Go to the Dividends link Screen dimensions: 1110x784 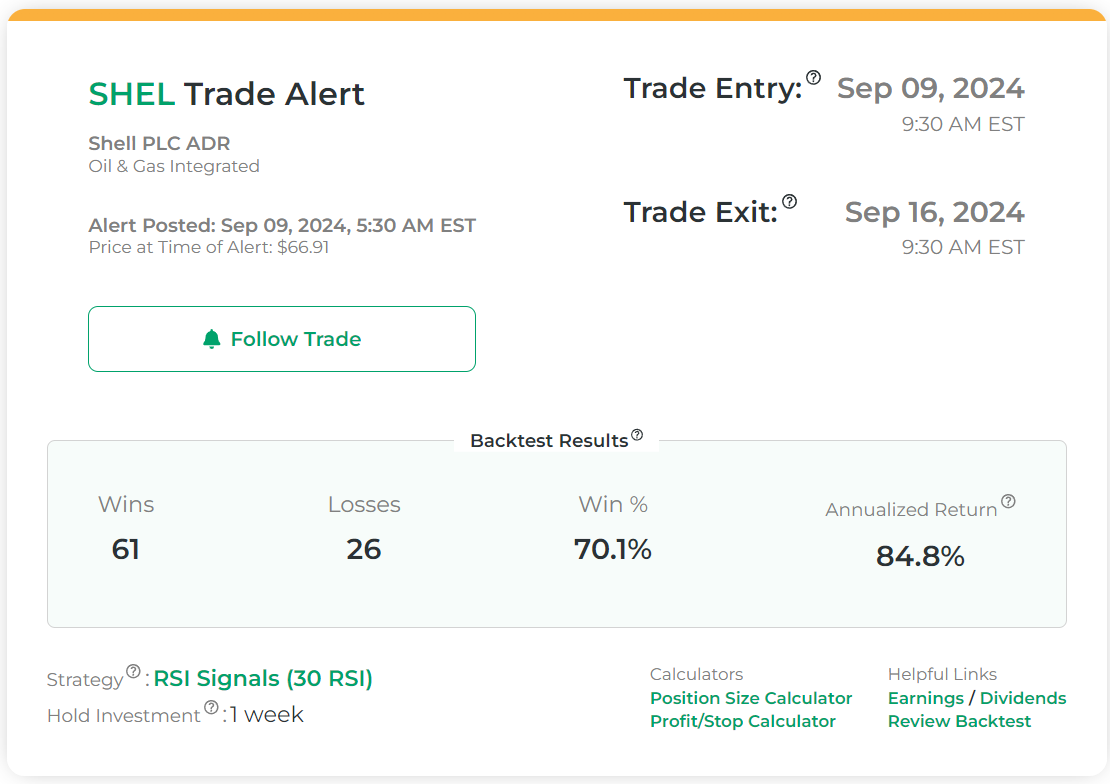click(1023, 698)
